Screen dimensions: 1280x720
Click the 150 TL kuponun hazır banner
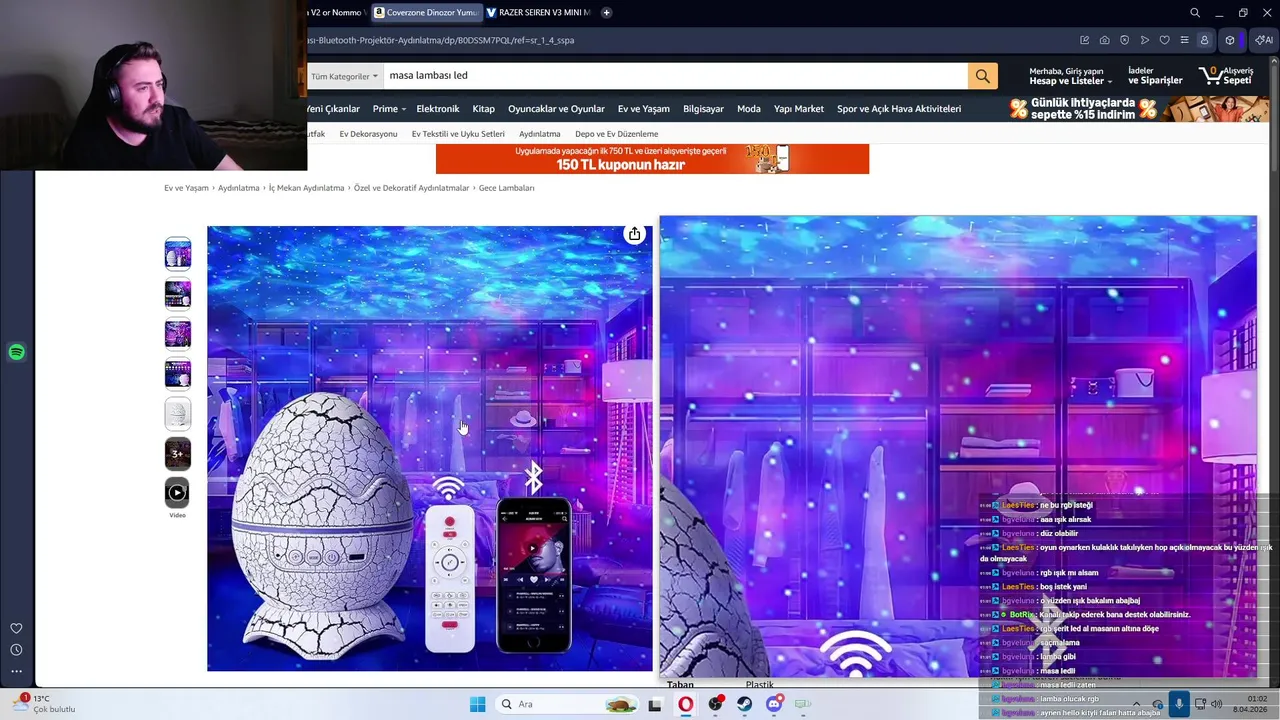click(652, 159)
